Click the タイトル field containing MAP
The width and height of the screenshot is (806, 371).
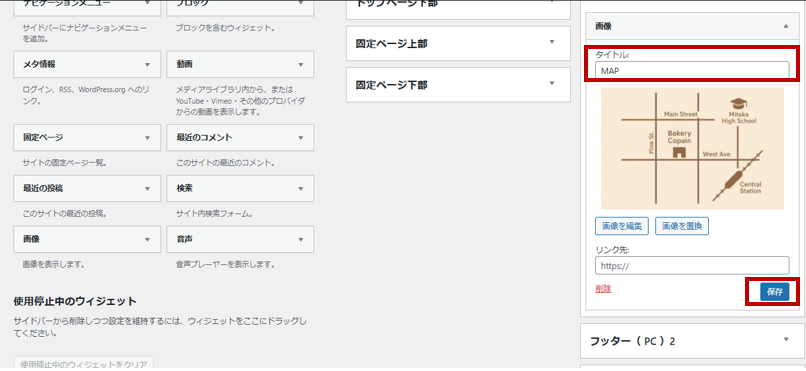tap(692, 70)
